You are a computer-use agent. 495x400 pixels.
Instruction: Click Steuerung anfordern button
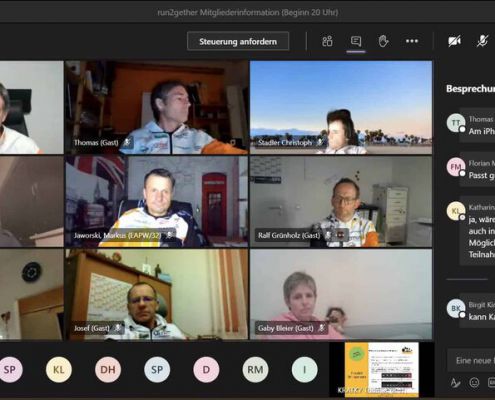238,41
